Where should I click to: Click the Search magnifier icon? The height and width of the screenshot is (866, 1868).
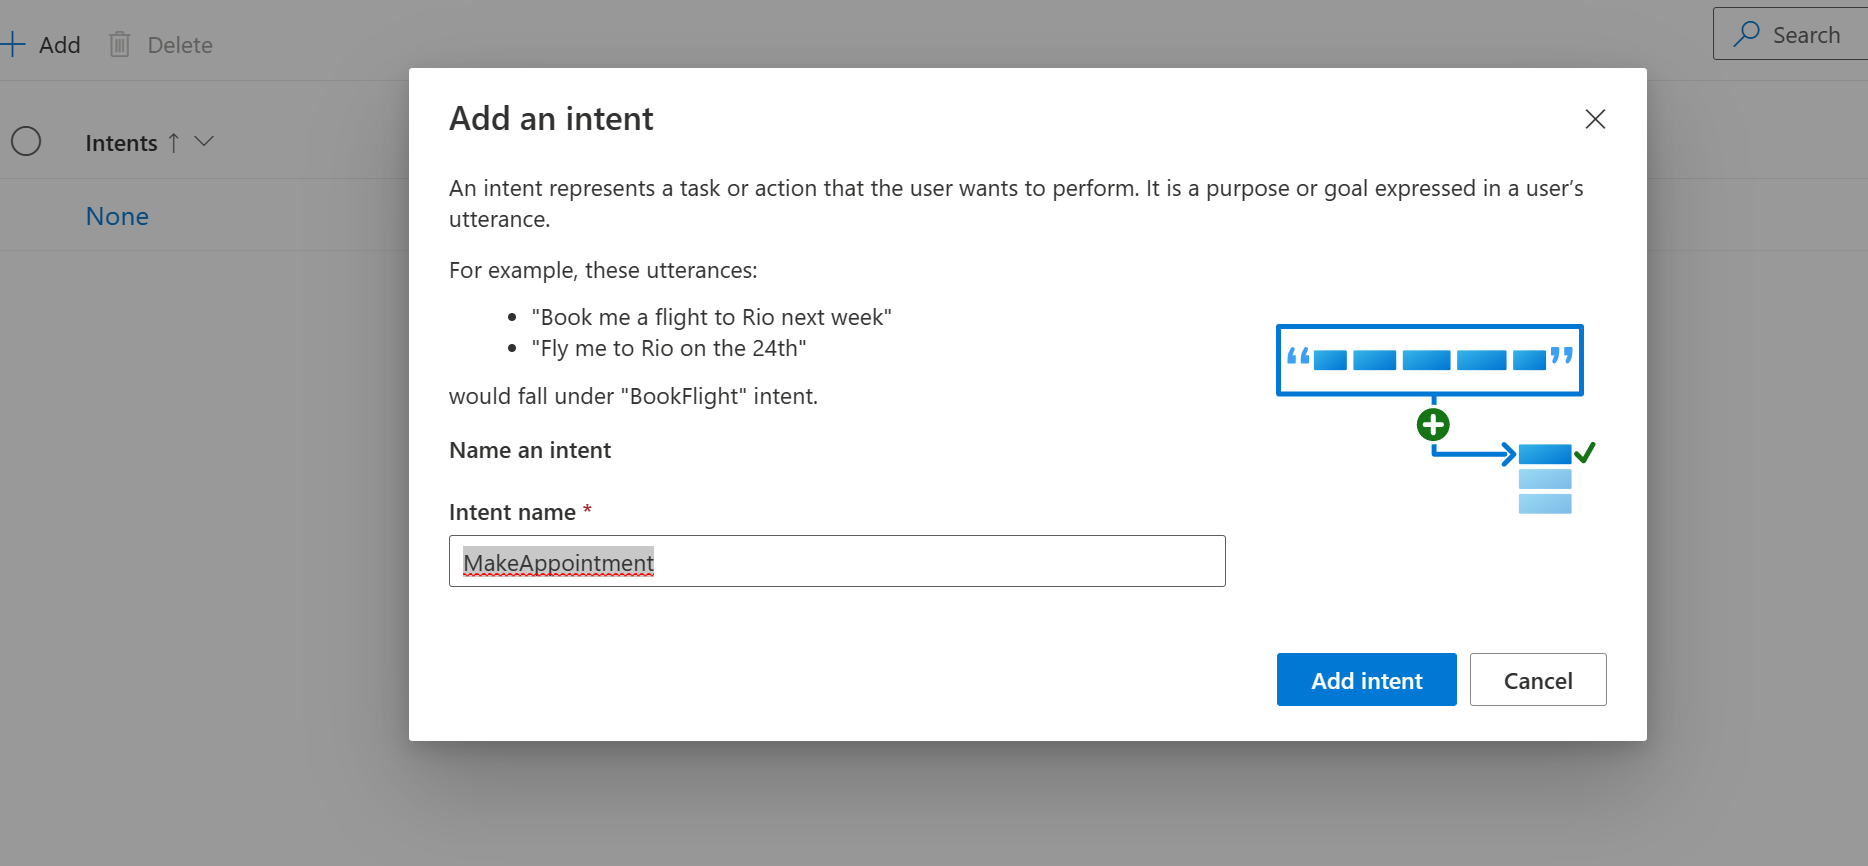point(1746,34)
